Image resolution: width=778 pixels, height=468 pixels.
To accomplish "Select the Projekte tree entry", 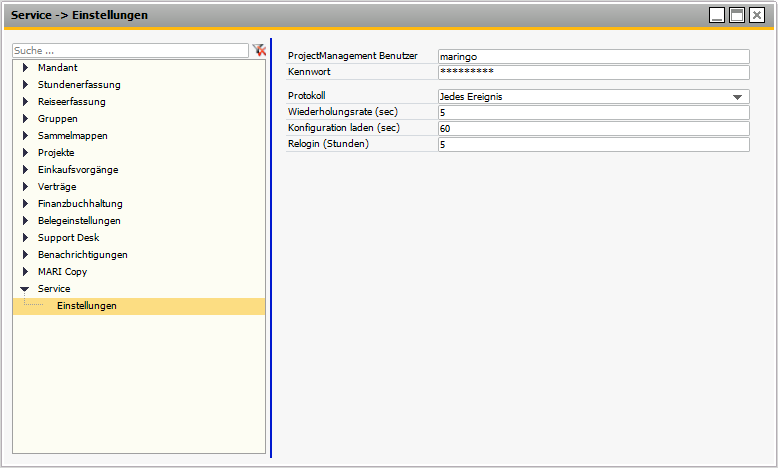I will point(56,152).
